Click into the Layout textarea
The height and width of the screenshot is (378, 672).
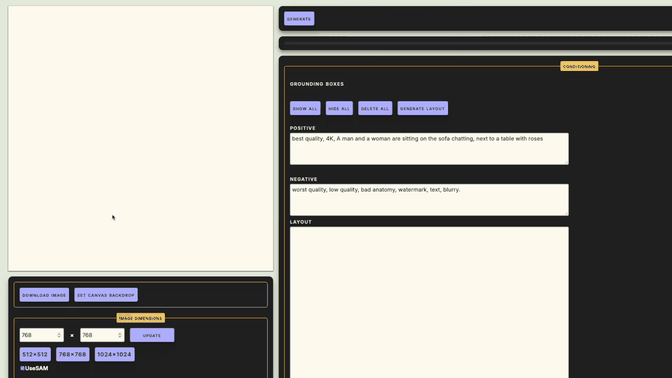click(429, 302)
